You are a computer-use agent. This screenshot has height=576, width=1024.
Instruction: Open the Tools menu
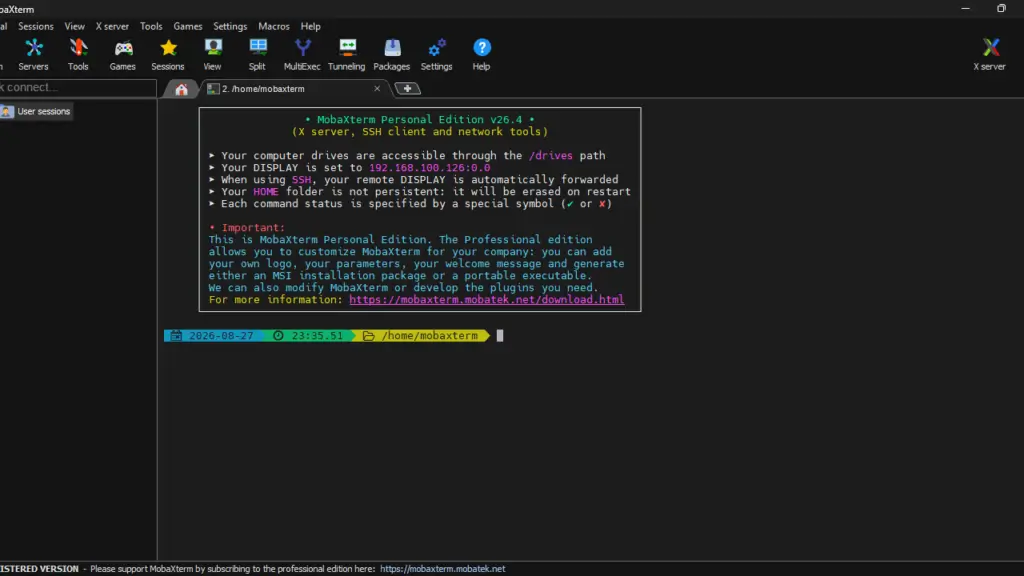[151, 26]
